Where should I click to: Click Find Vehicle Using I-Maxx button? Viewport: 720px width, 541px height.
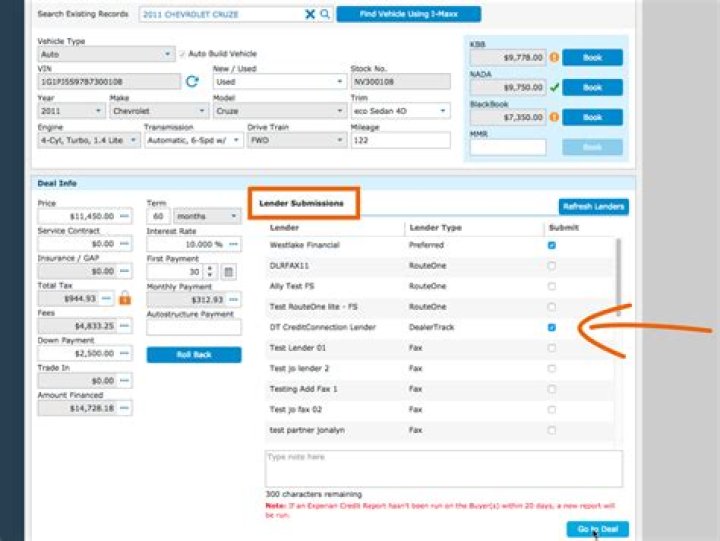click(x=408, y=14)
